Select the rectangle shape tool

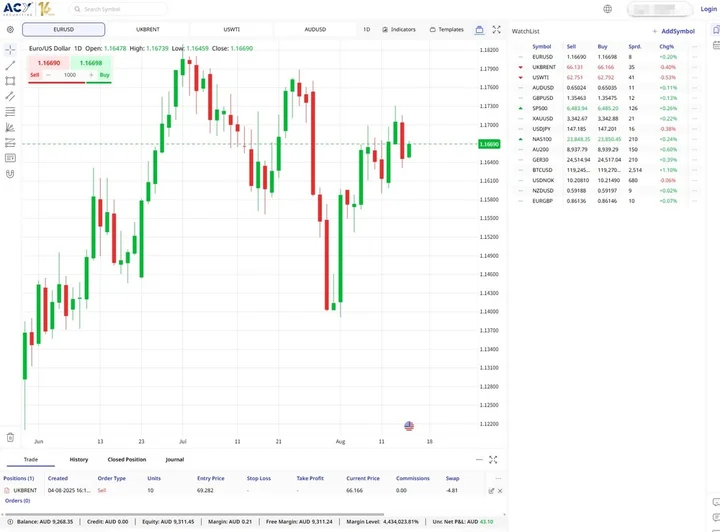10,81
